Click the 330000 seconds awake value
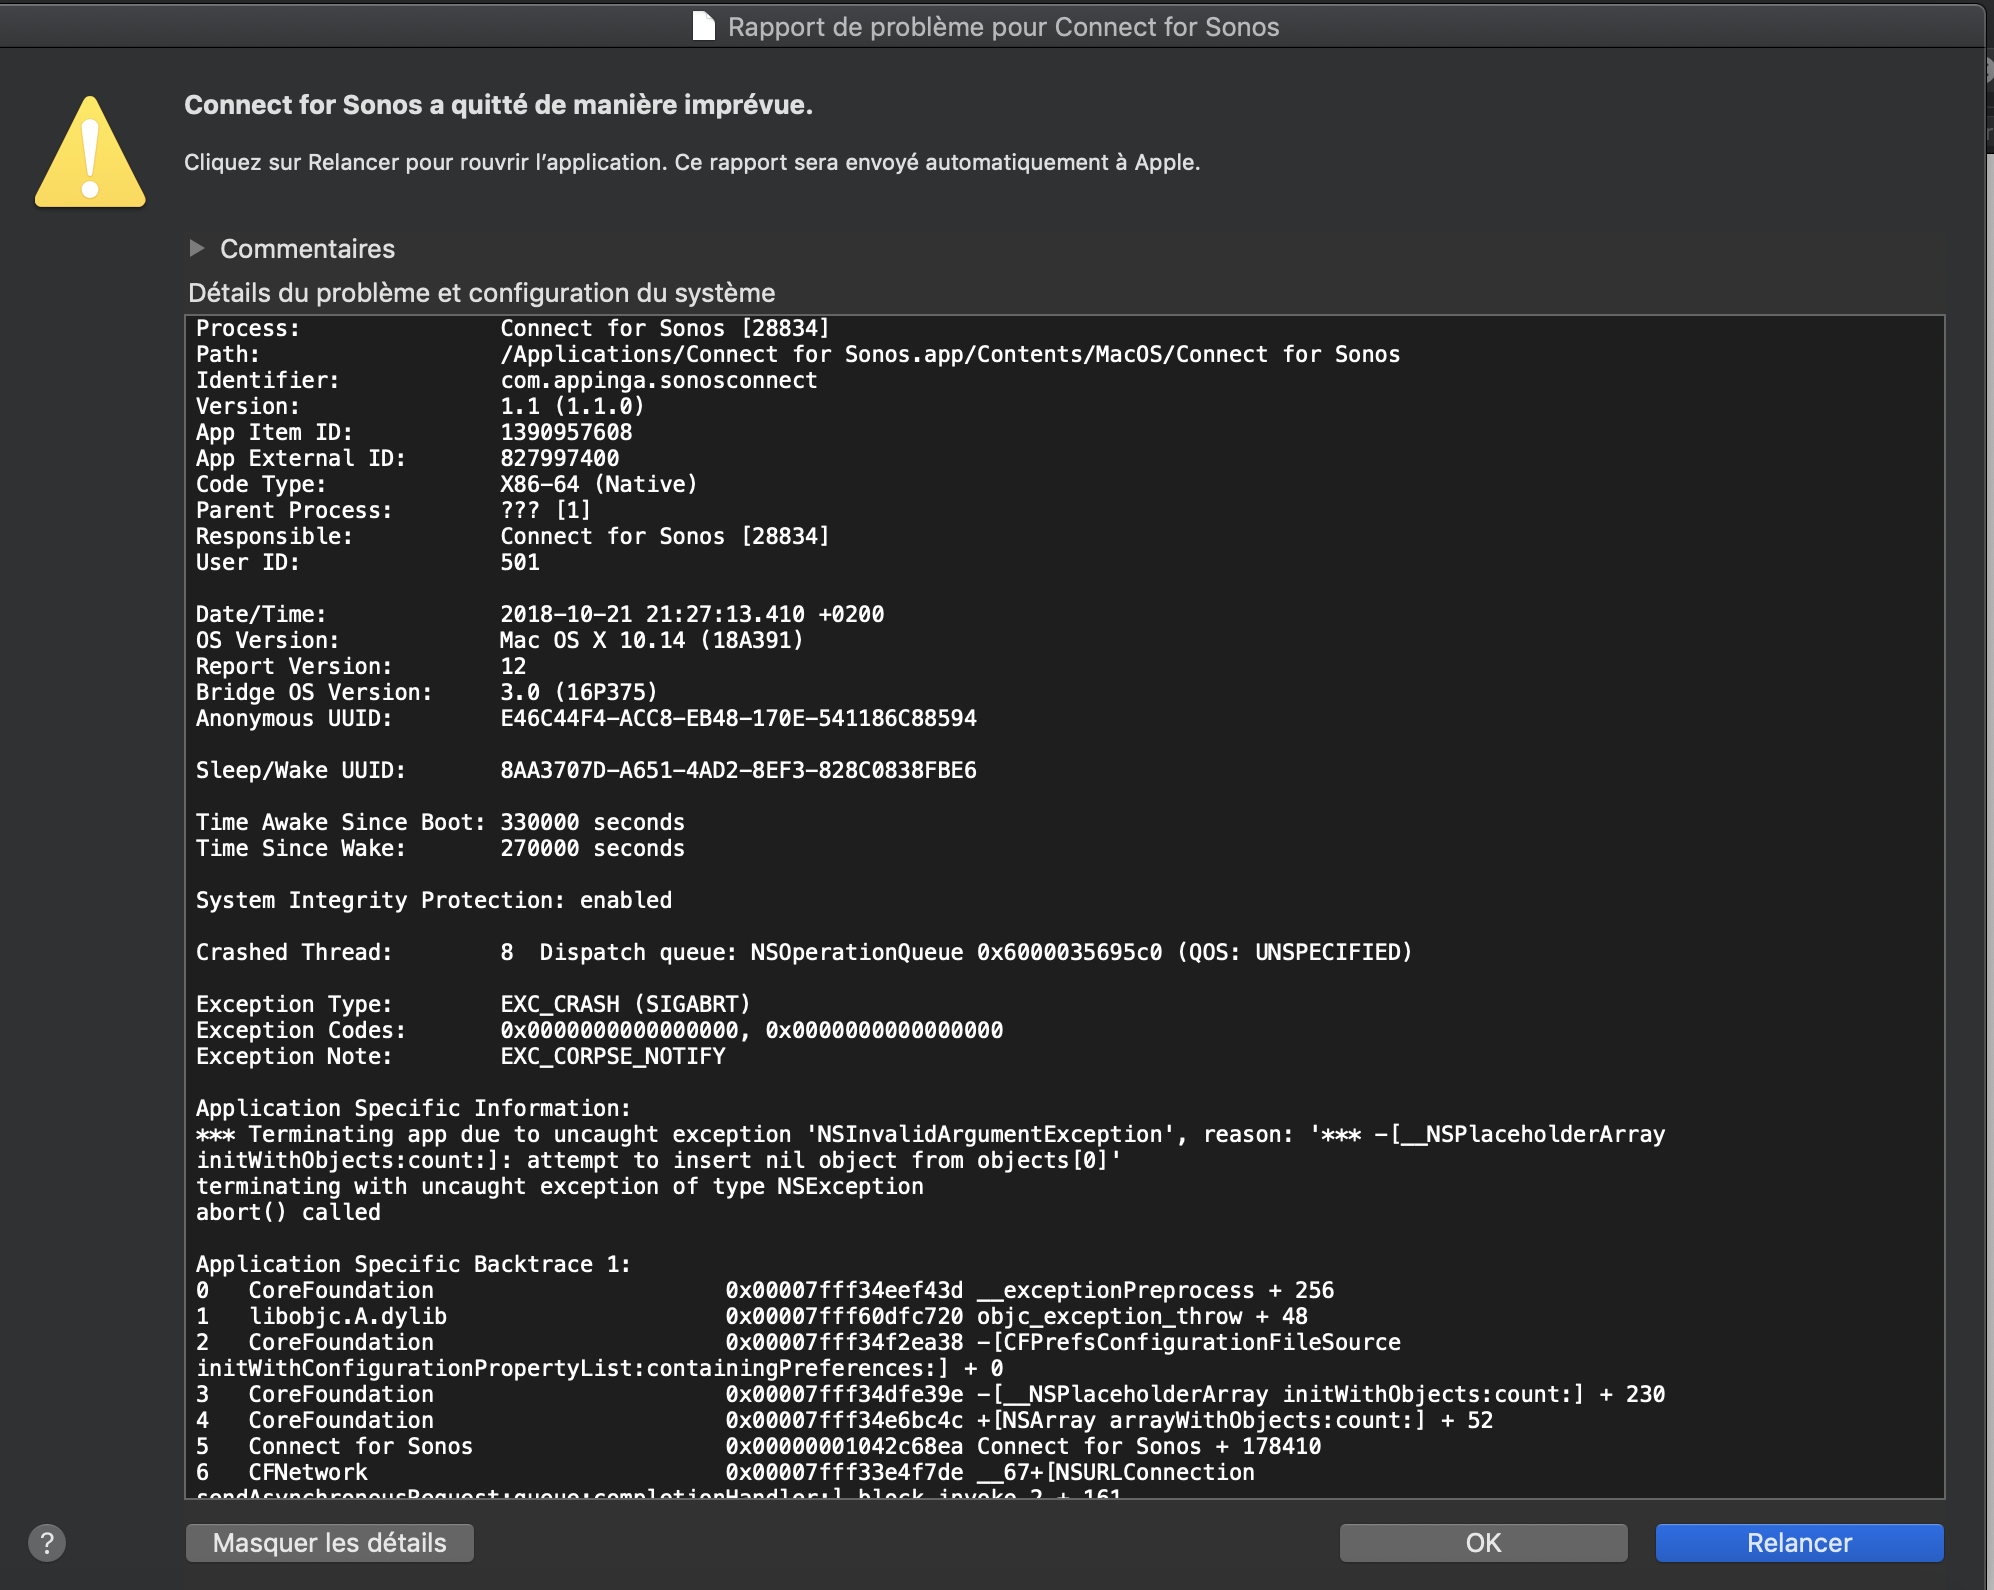 tap(592, 822)
